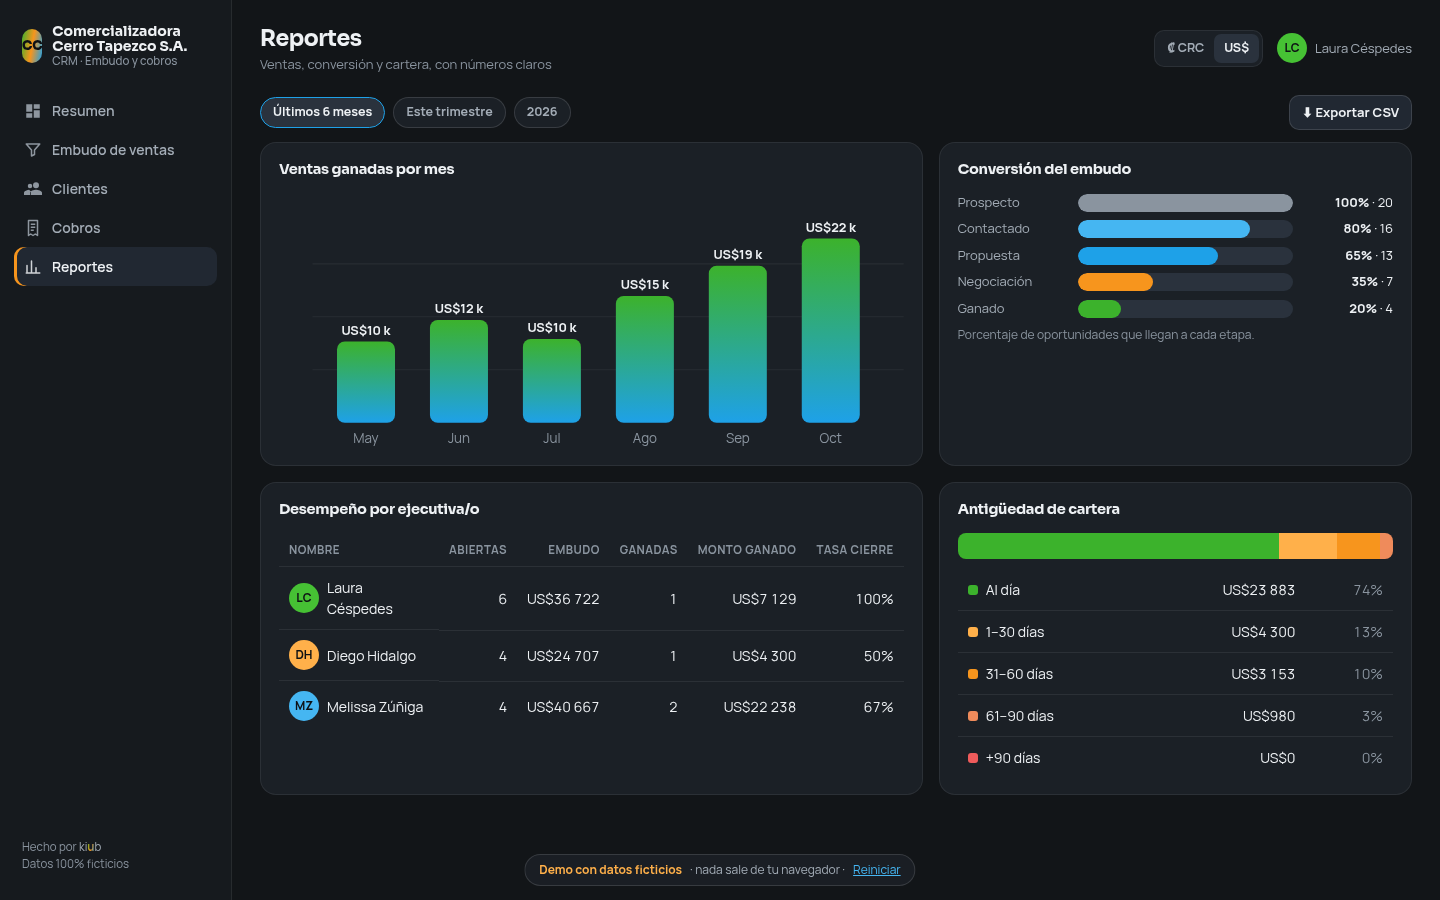The height and width of the screenshot is (900, 1440).
Task: Select the Este trimestre filter
Action: coord(449,112)
